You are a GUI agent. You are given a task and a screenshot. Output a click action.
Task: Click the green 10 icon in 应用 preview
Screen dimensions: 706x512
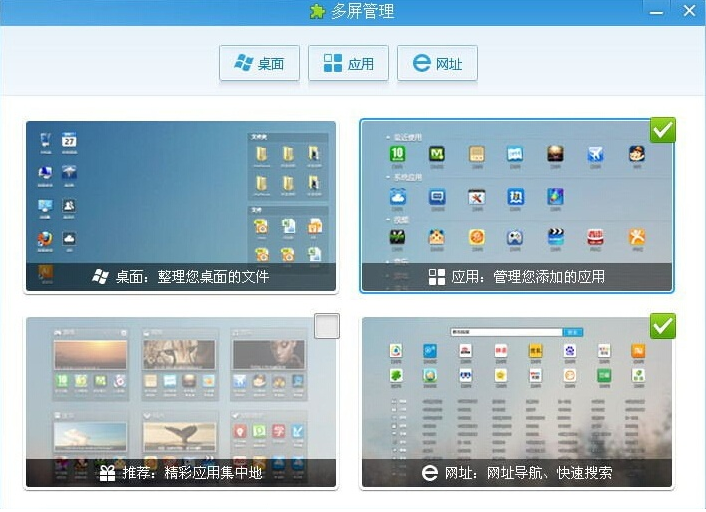(397, 154)
